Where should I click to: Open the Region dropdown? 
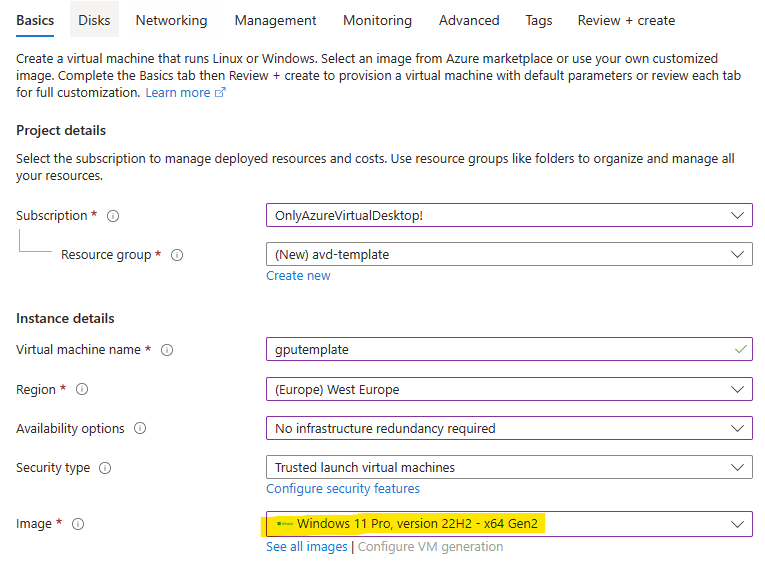[x=509, y=389]
